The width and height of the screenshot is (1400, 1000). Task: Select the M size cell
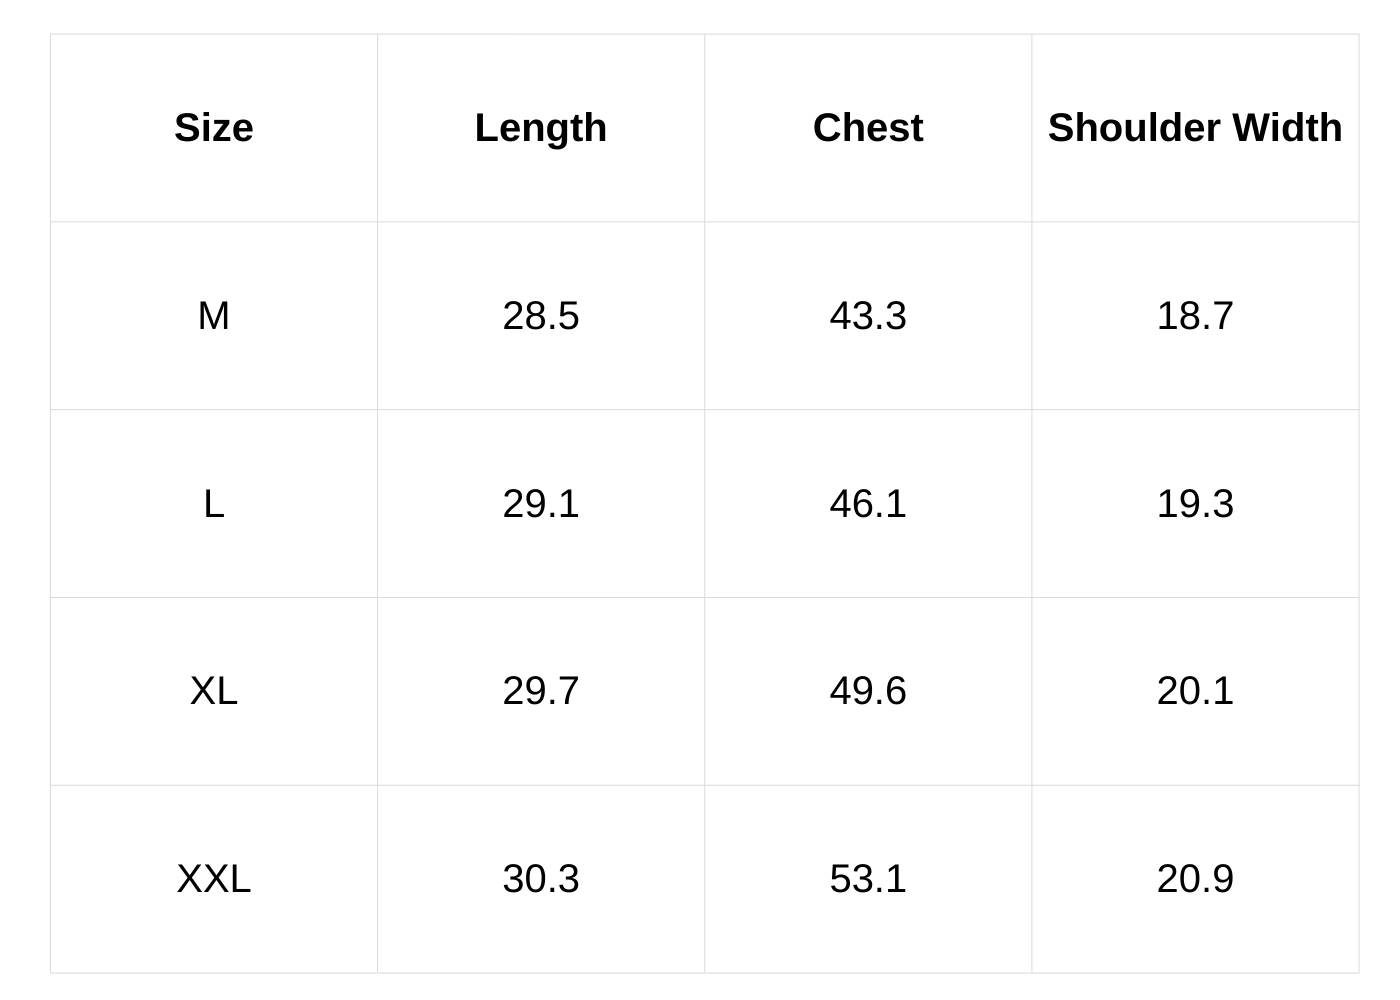(213, 316)
